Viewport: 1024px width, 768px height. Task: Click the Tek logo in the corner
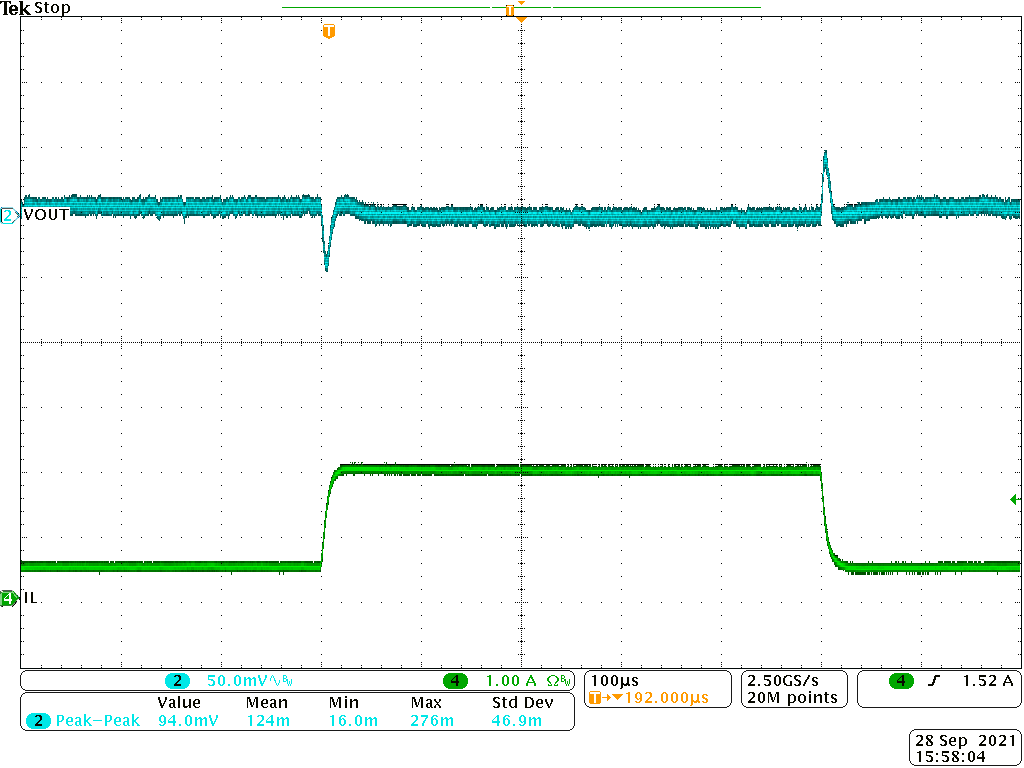pos(16,9)
